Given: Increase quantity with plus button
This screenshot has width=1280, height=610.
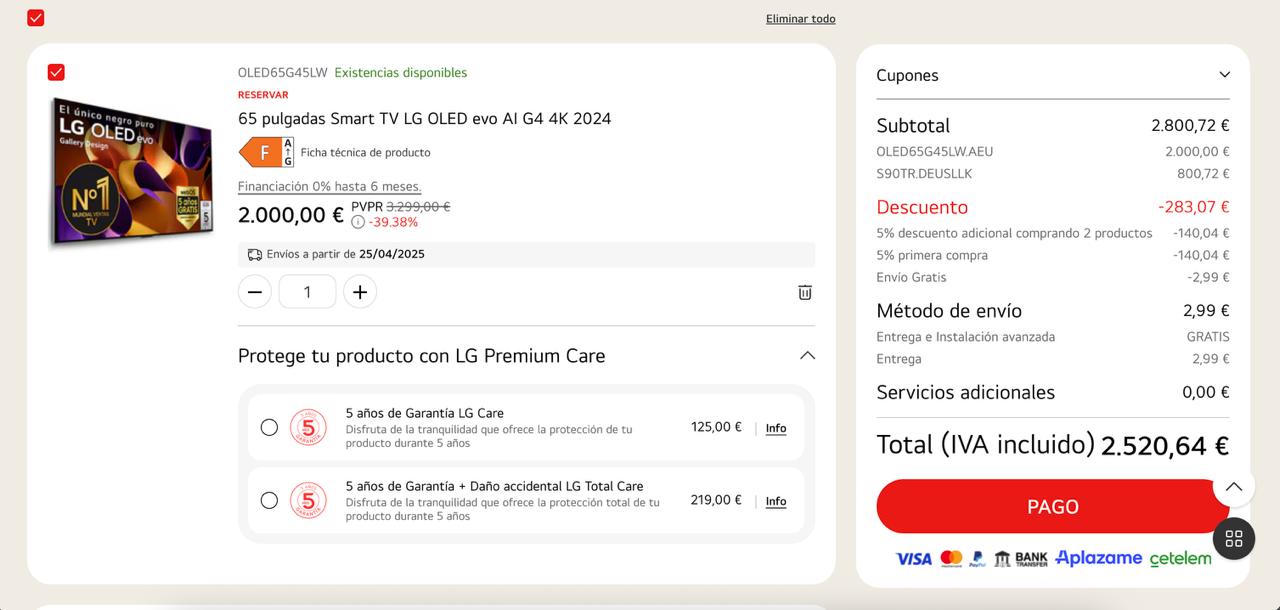Looking at the screenshot, I should point(360,292).
